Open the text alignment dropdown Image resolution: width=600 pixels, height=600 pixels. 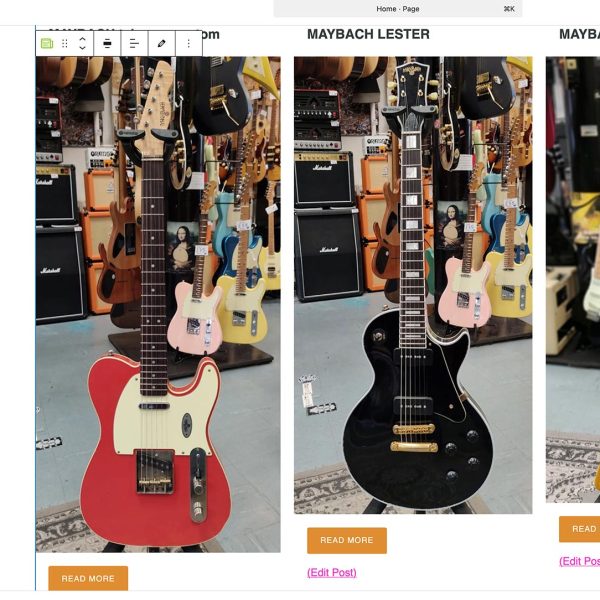[x=134, y=44]
